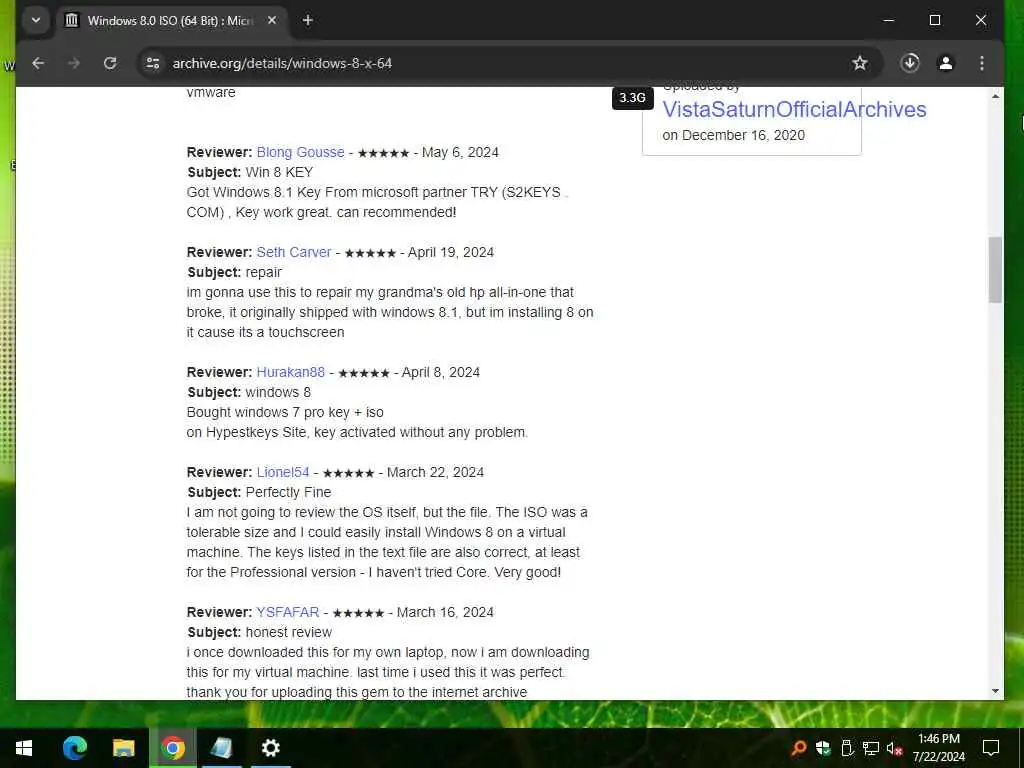Click the 'on December 16, 2020' upload date

733,135
